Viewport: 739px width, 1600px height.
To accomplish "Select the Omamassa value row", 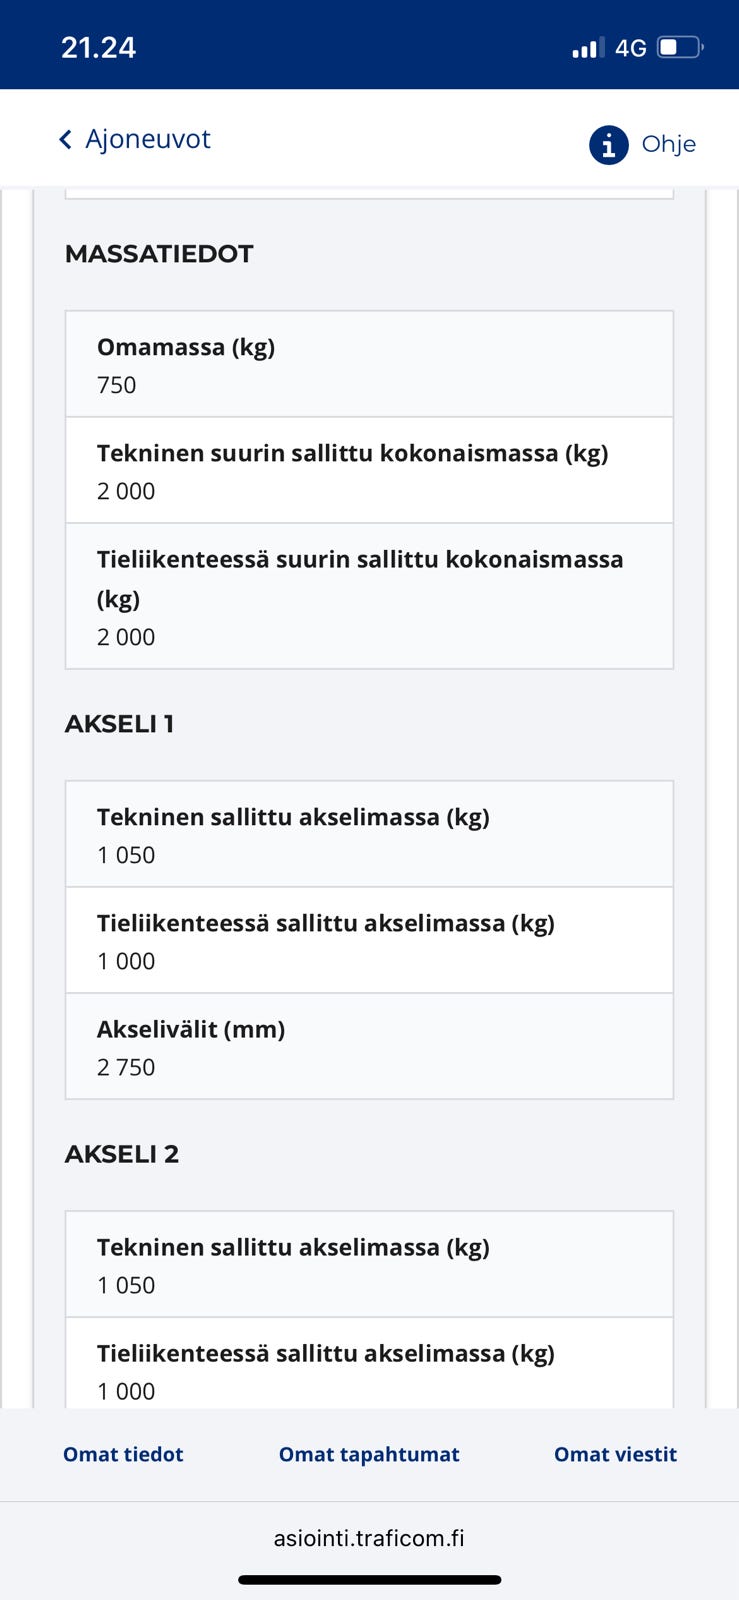I will pos(369,363).
